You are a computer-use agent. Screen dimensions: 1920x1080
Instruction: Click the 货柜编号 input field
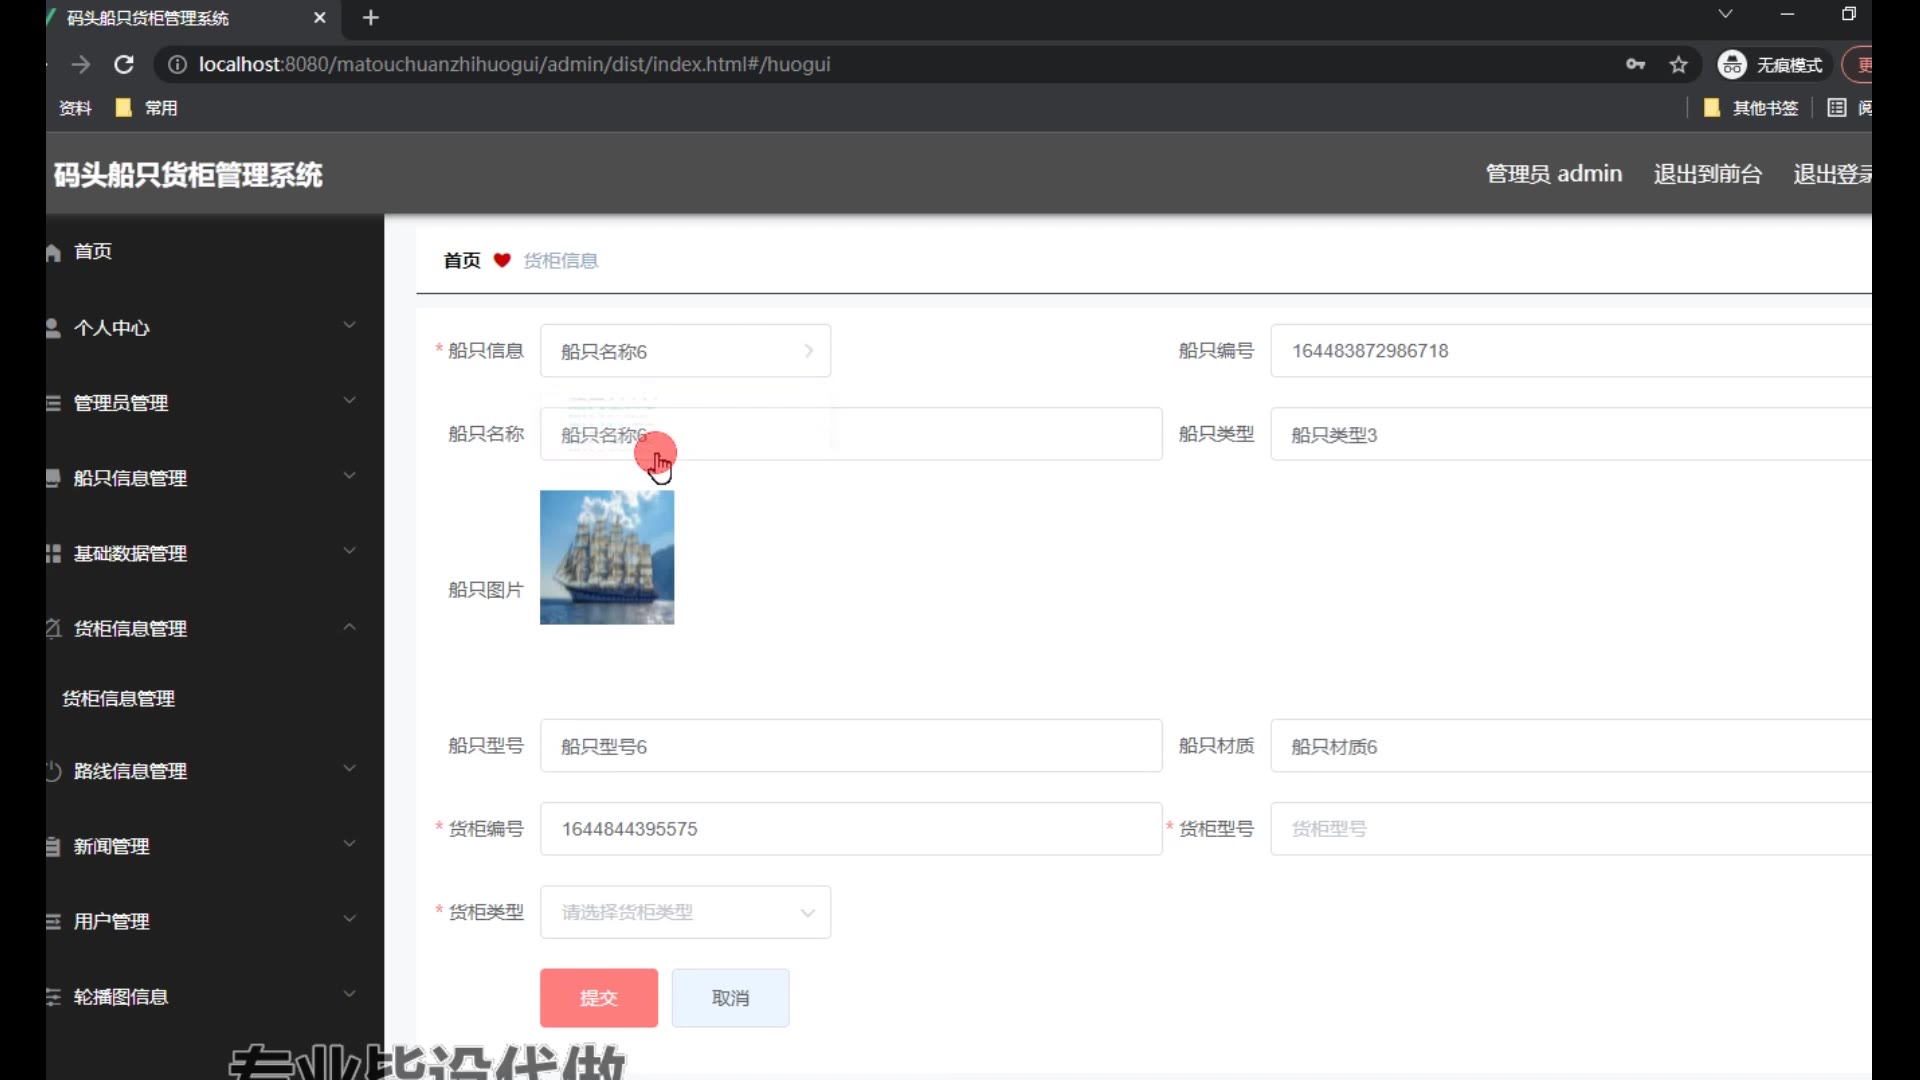(851, 829)
